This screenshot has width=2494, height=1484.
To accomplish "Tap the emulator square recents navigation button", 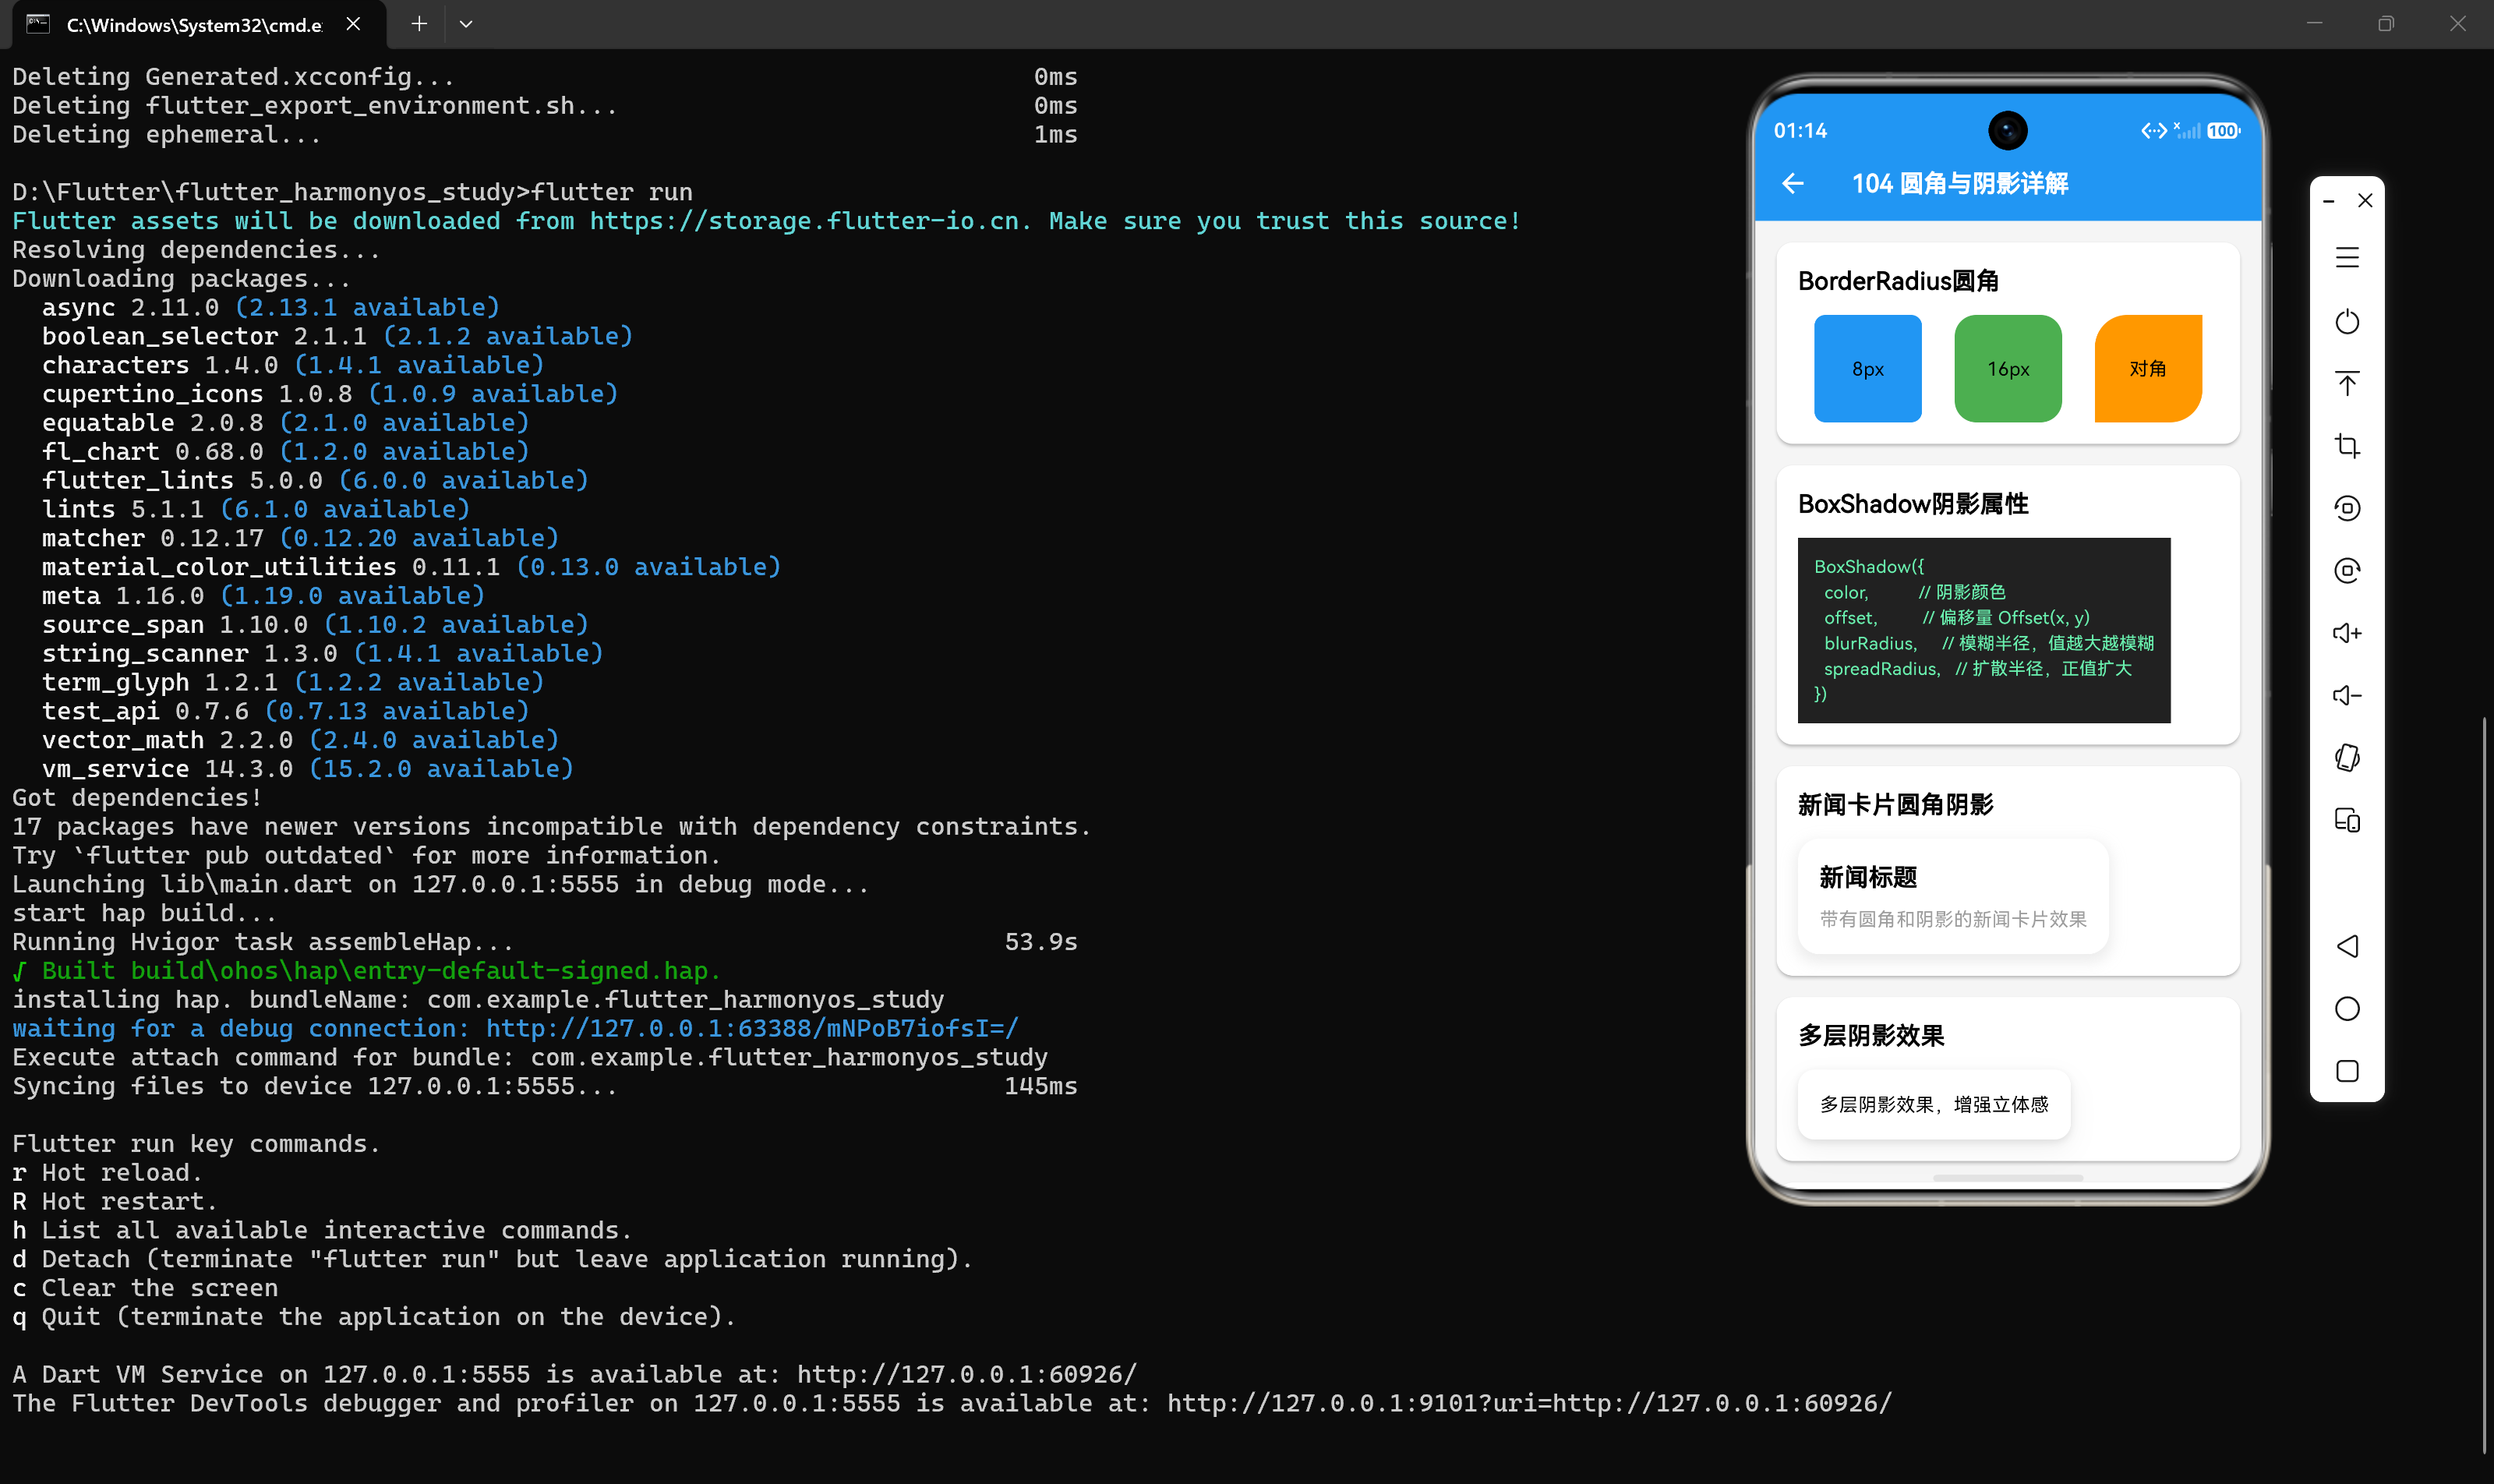I will pos(2347,1071).
